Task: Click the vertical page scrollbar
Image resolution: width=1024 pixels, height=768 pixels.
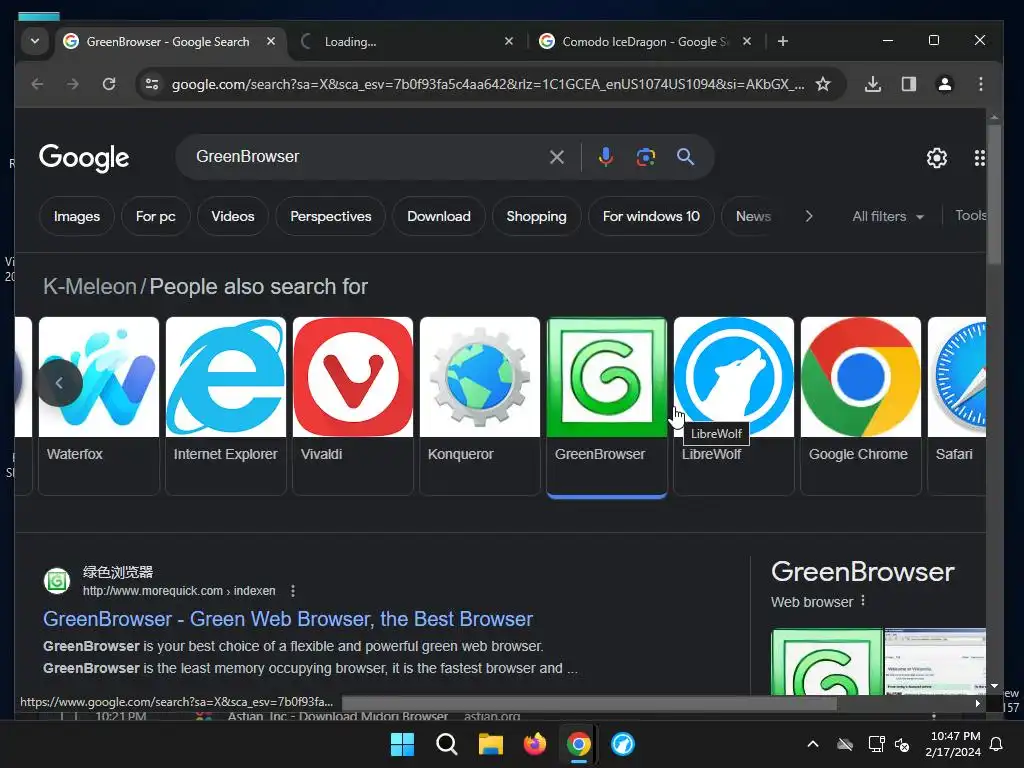Action: coord(994,193)
